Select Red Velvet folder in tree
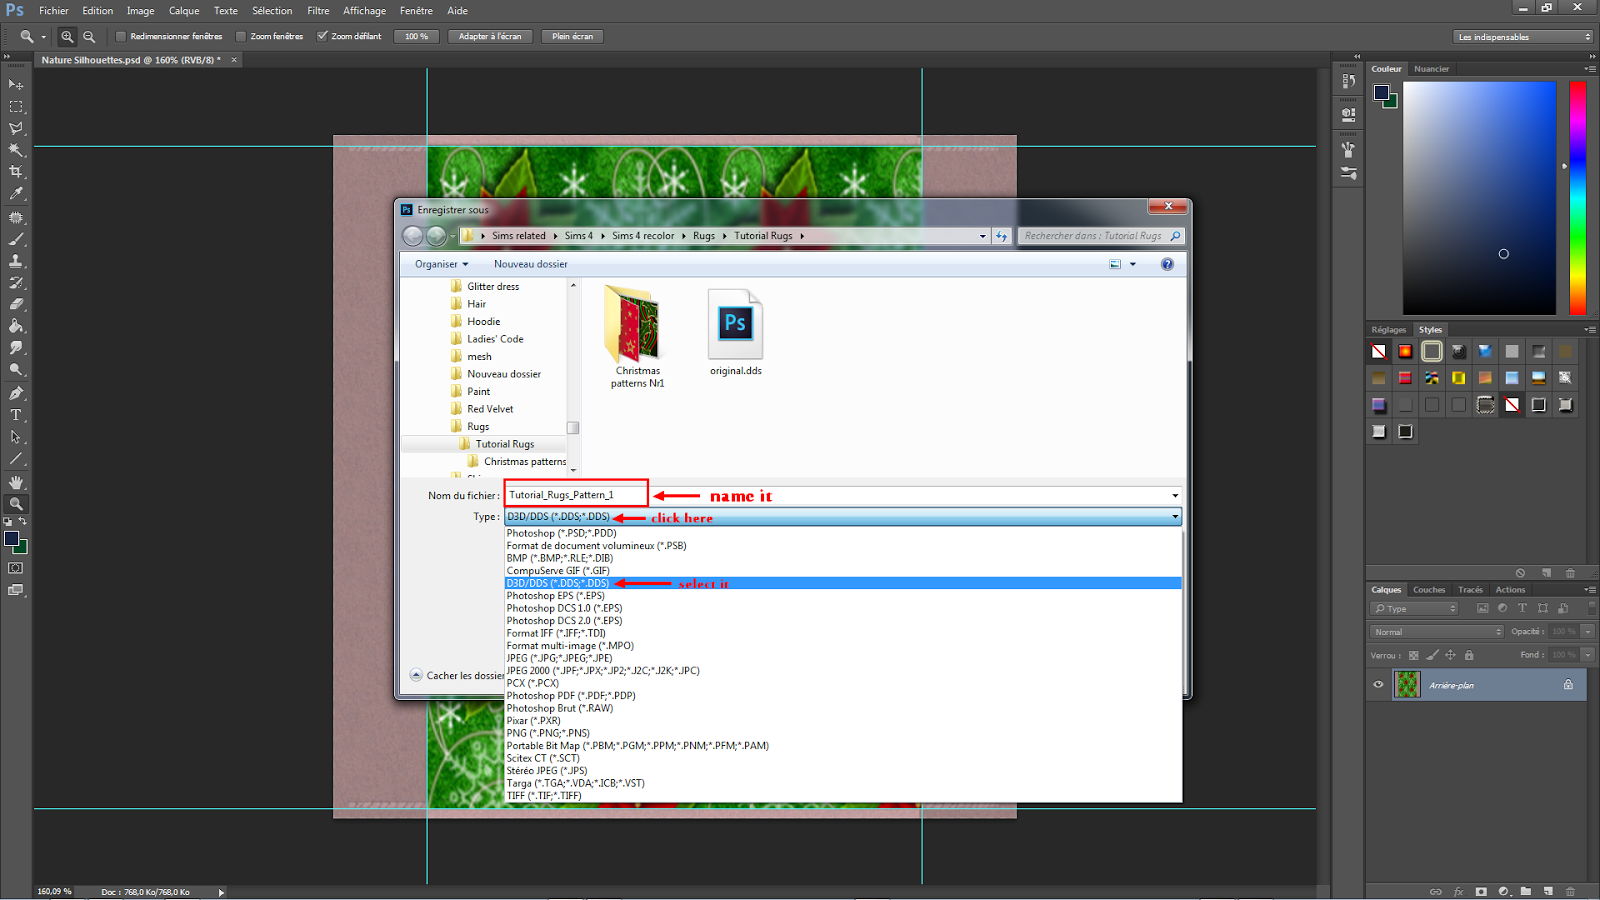This screenshot has width=1600, height=900. tap(490, 409)
